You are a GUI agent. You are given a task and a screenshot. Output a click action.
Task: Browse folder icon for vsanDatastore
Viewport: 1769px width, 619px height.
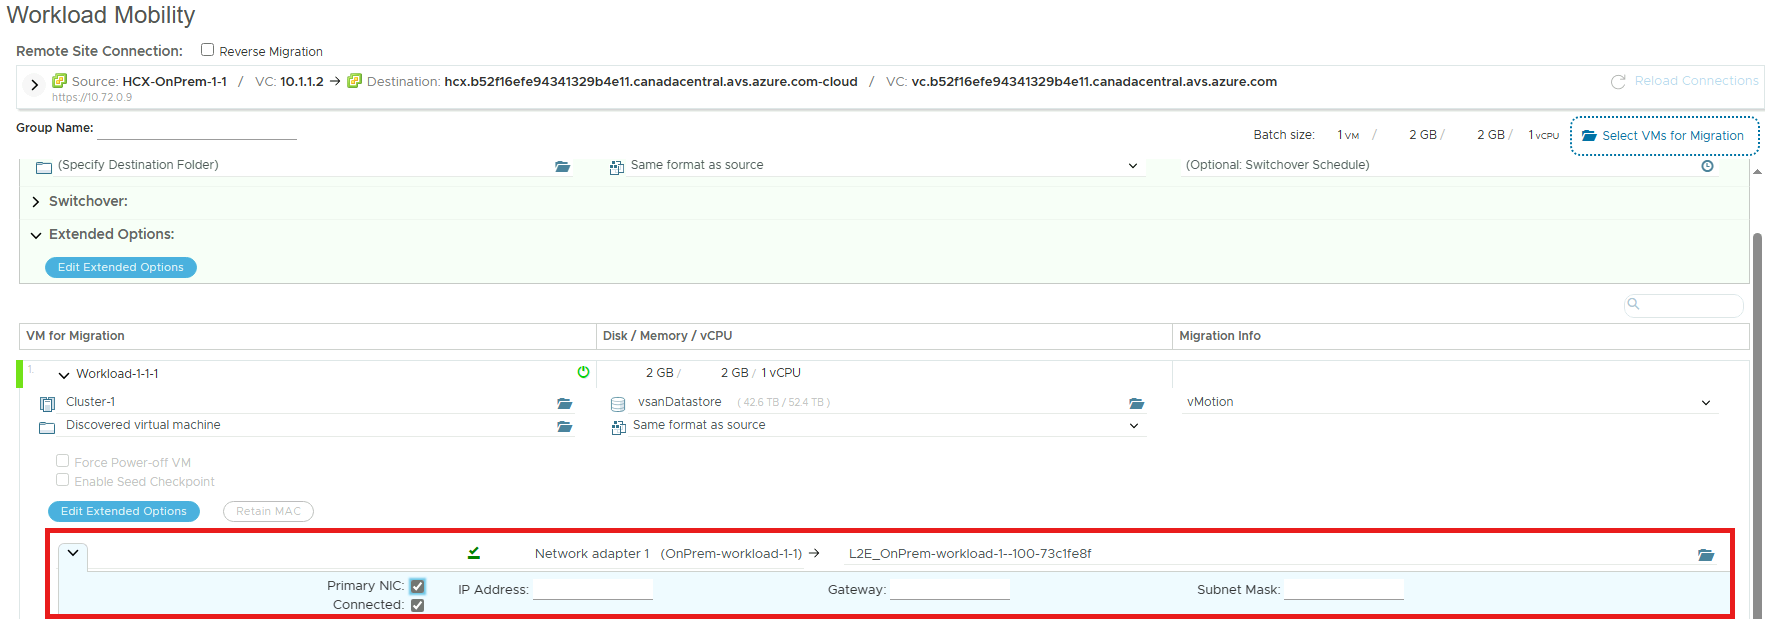1136,404
